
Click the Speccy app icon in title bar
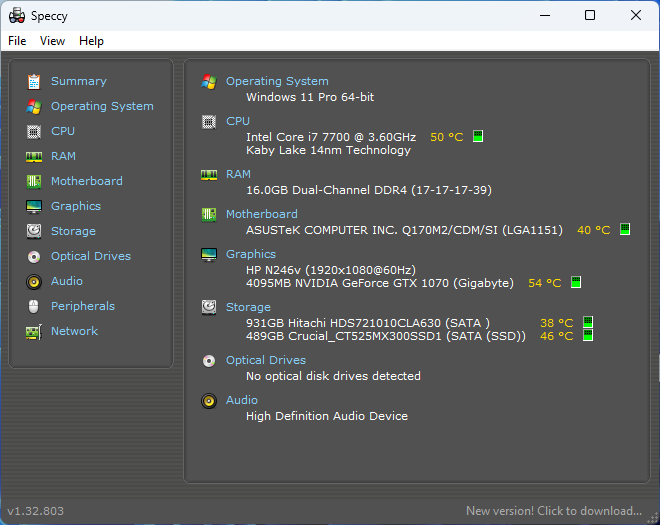pos(17,16)
